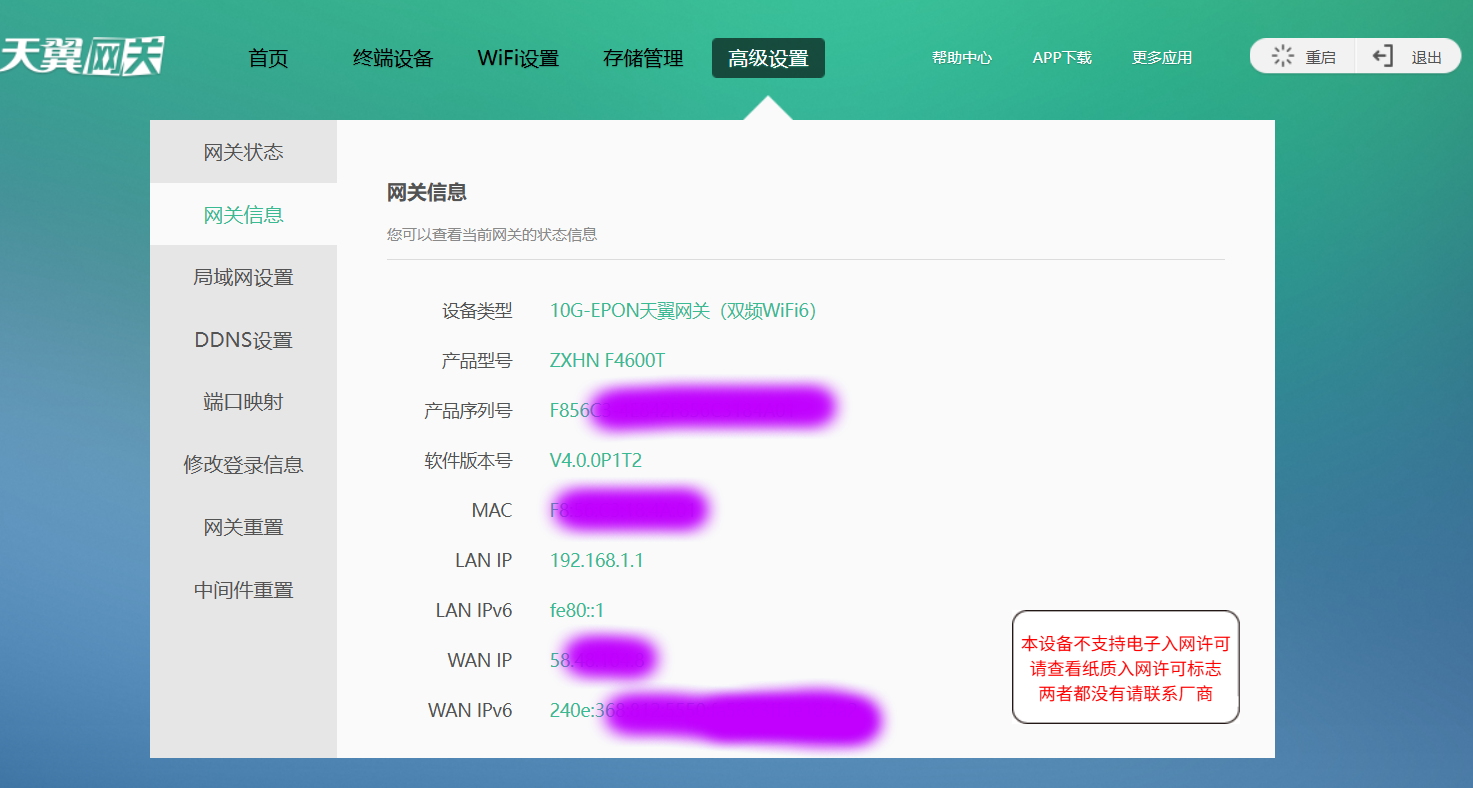Screen dimensions: 1473x788
Task: Click the WAN IP label
Action: (480, 661)
